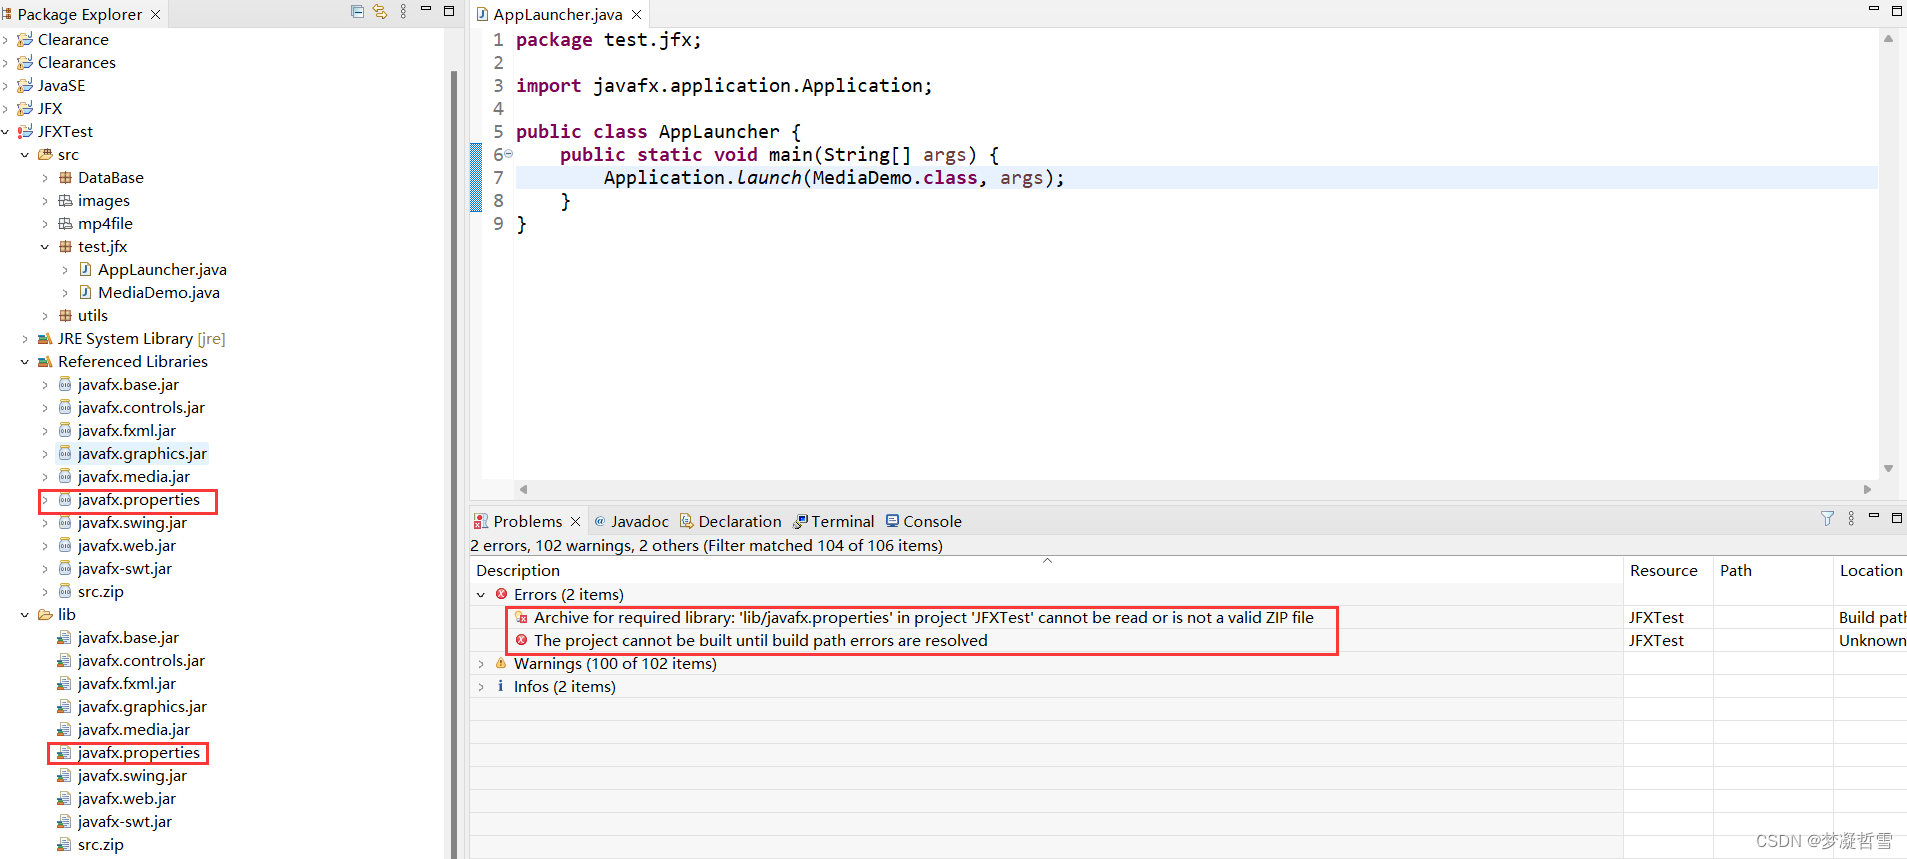Select the utils package
The image size is (1907, 859).
click(92, 315)
